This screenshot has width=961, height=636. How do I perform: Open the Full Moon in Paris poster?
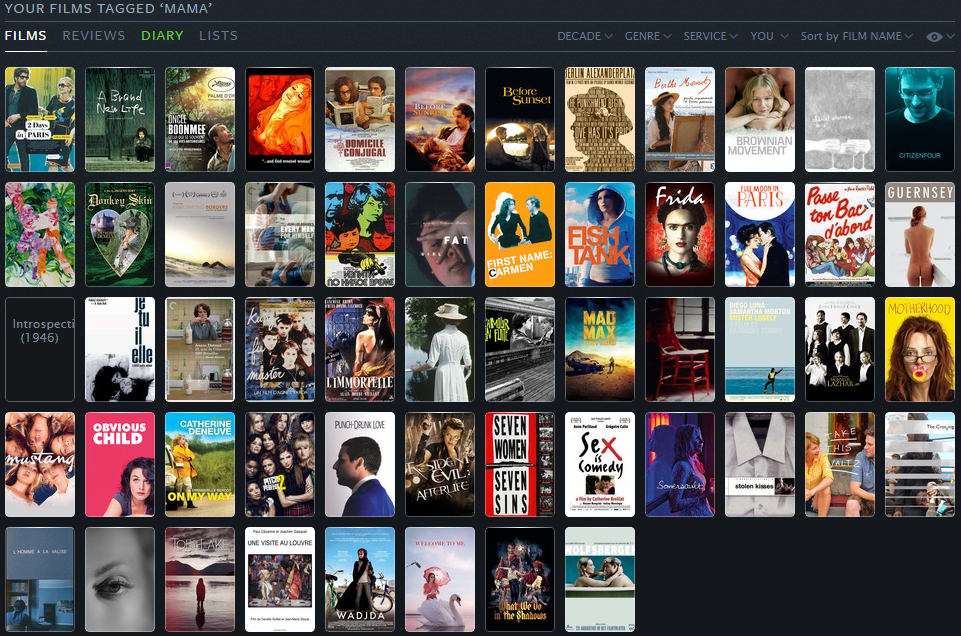coord(760,235)
